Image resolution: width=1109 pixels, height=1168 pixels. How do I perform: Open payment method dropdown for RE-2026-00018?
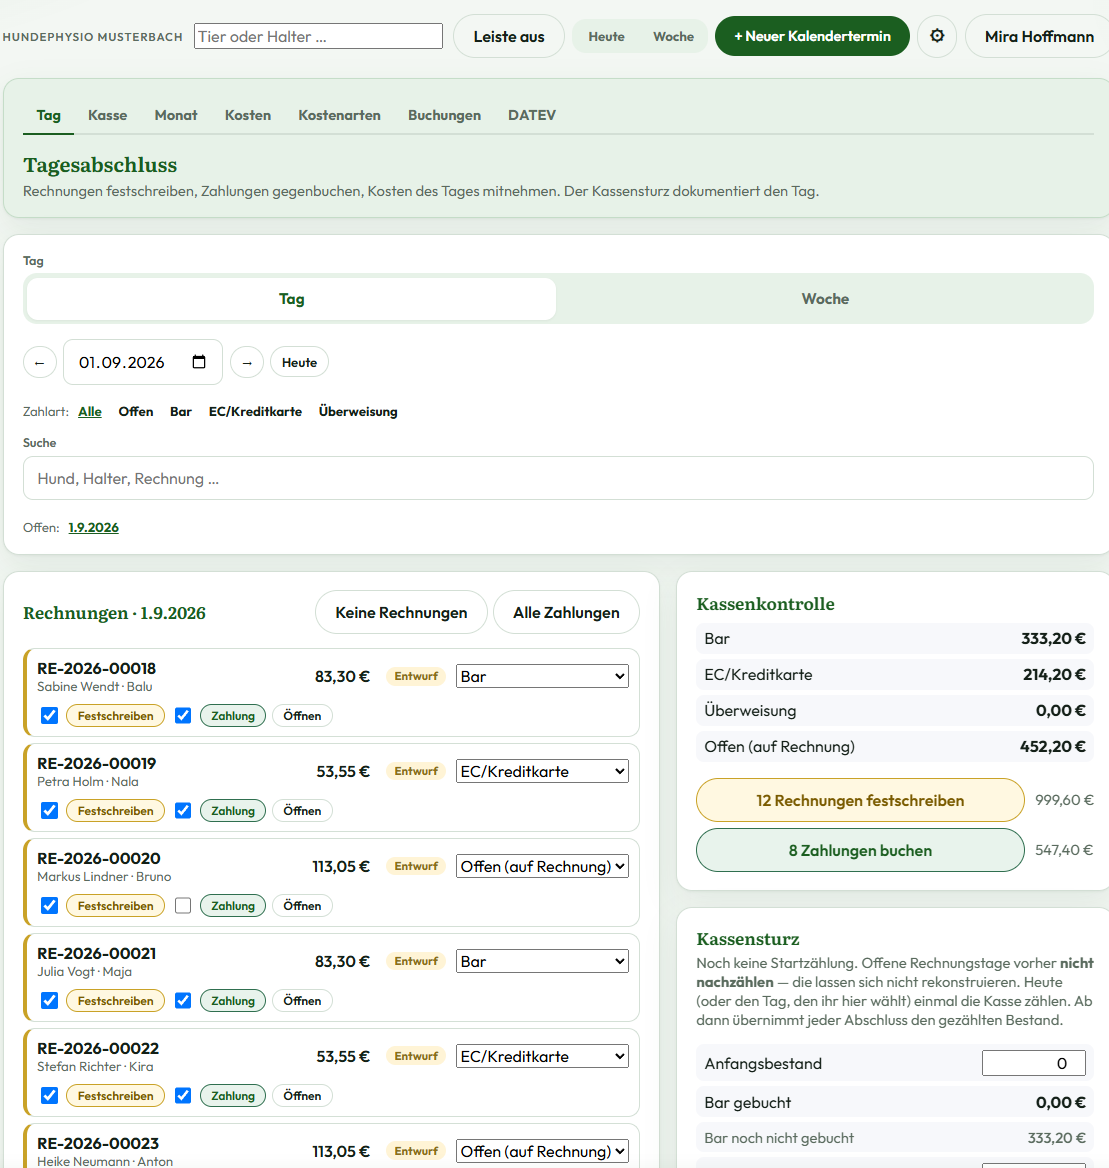pos(542,676)
